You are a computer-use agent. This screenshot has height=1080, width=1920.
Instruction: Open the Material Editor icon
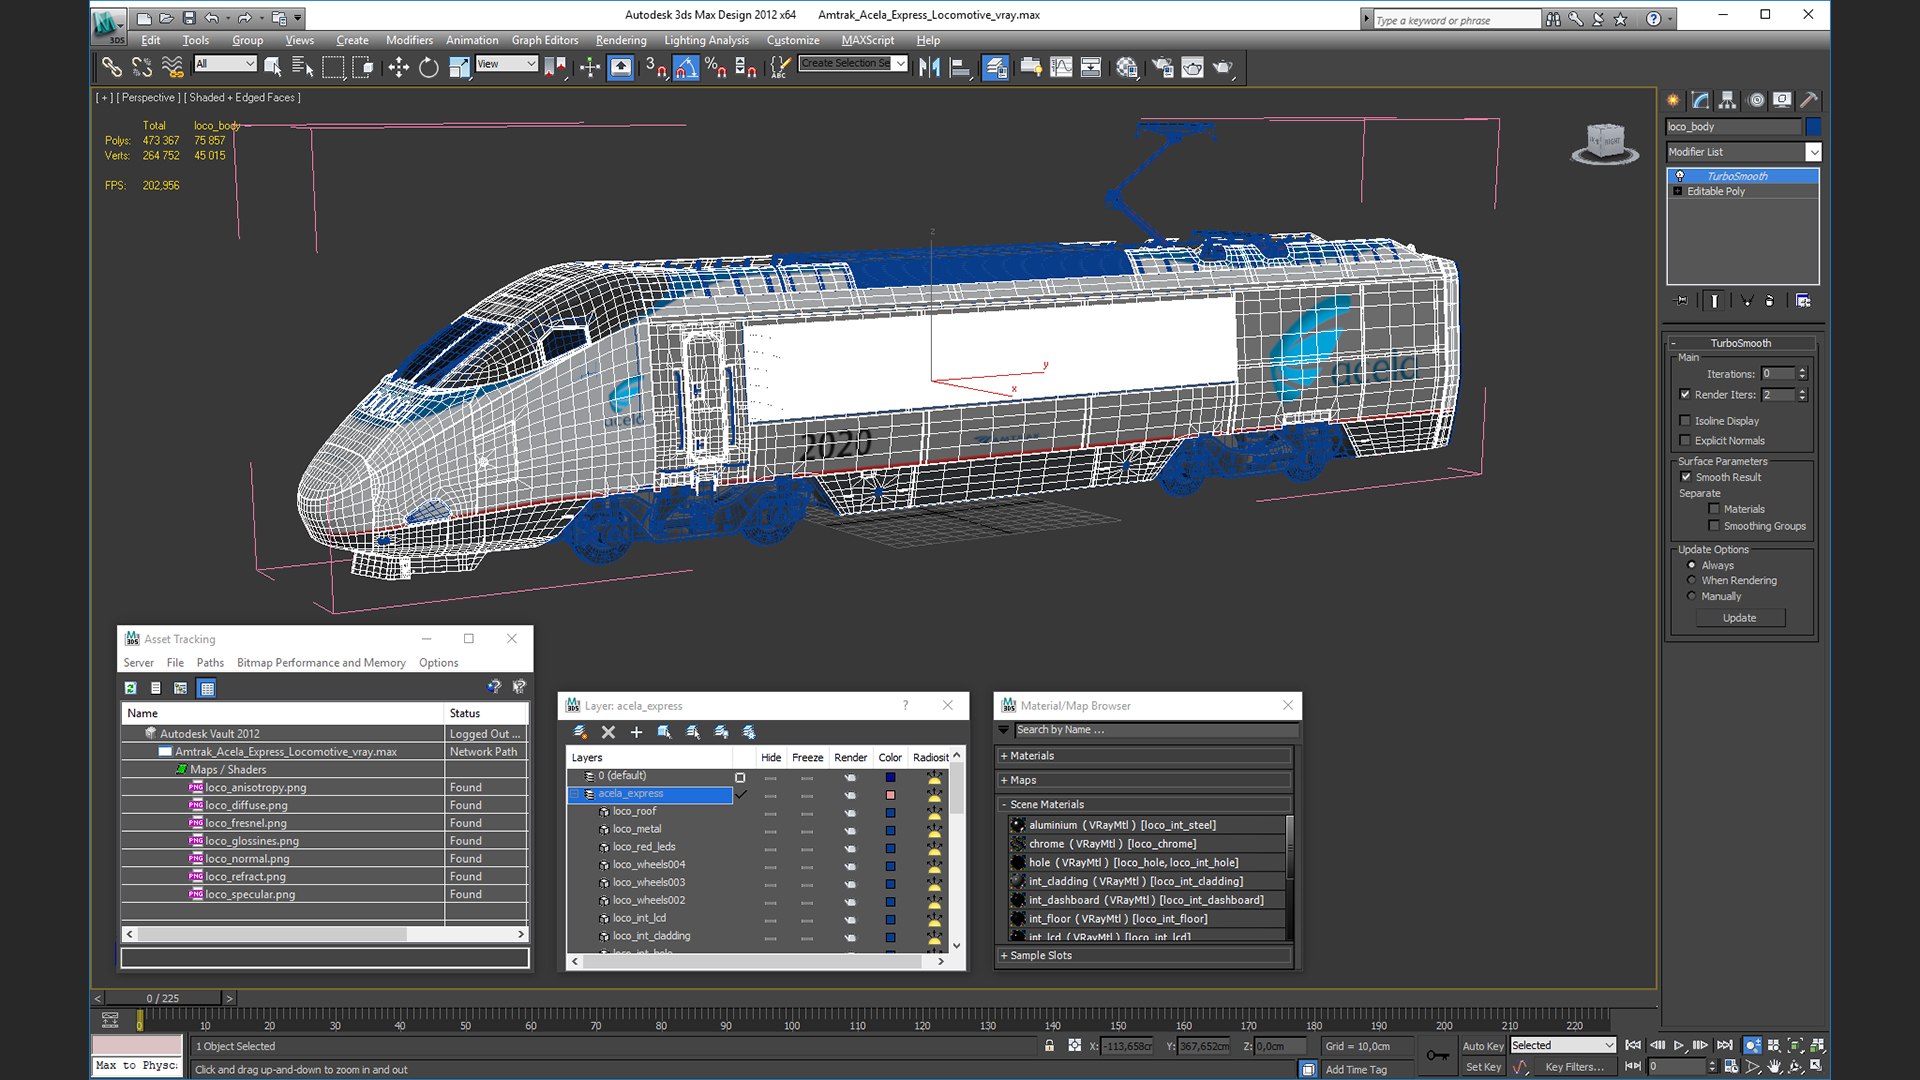tap(1127, 67)
